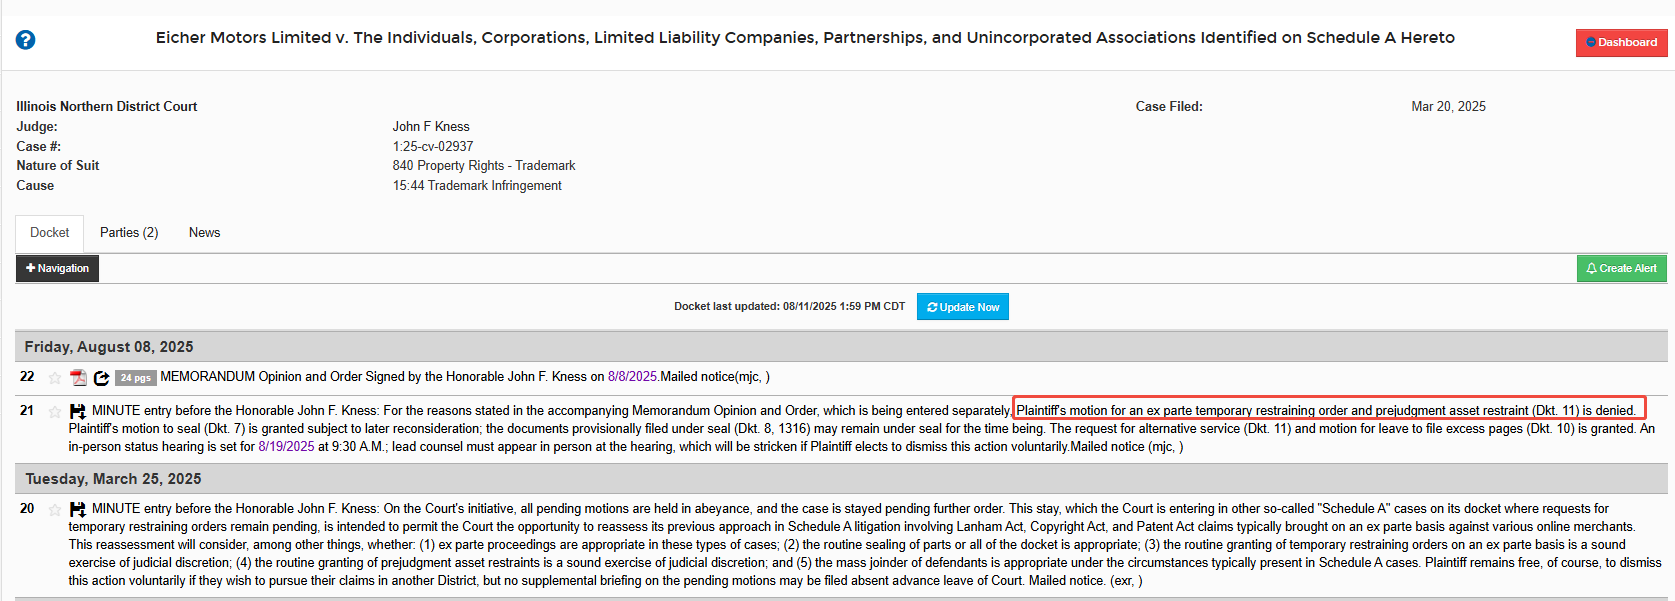Image resolution: width=1675 pixels, height=601 pixels.
Task: Select 15:44 Trademark Infringement cause text
Action: click(x=477, y=186)
